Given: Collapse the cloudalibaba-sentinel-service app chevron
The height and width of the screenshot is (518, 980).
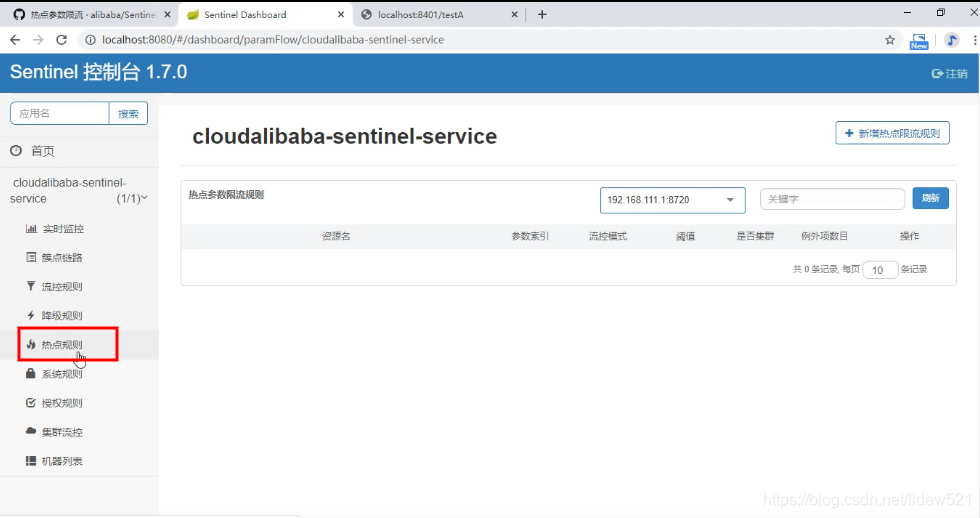Looking at the screenshot, I should tap(144, 197).
